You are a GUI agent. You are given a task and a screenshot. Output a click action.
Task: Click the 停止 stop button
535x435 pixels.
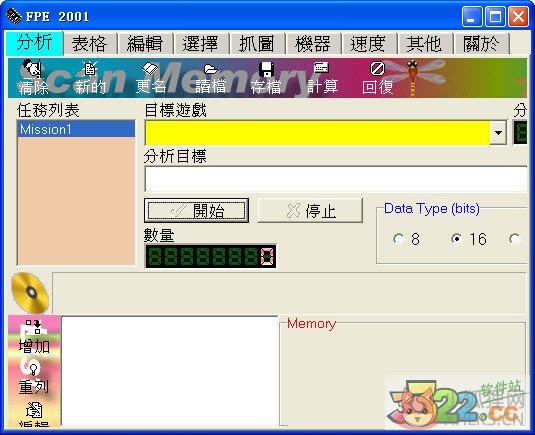pos(310,211)
